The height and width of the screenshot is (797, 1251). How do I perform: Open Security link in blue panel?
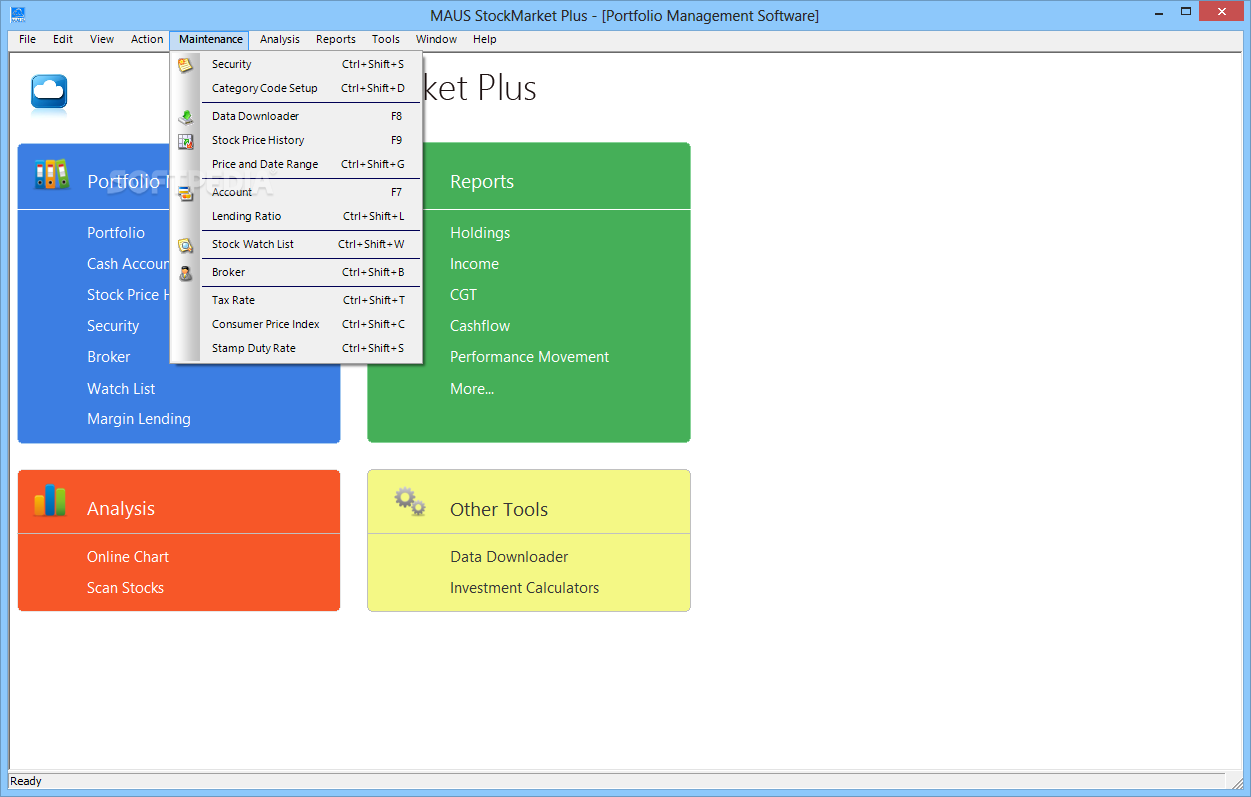(113, 326)
